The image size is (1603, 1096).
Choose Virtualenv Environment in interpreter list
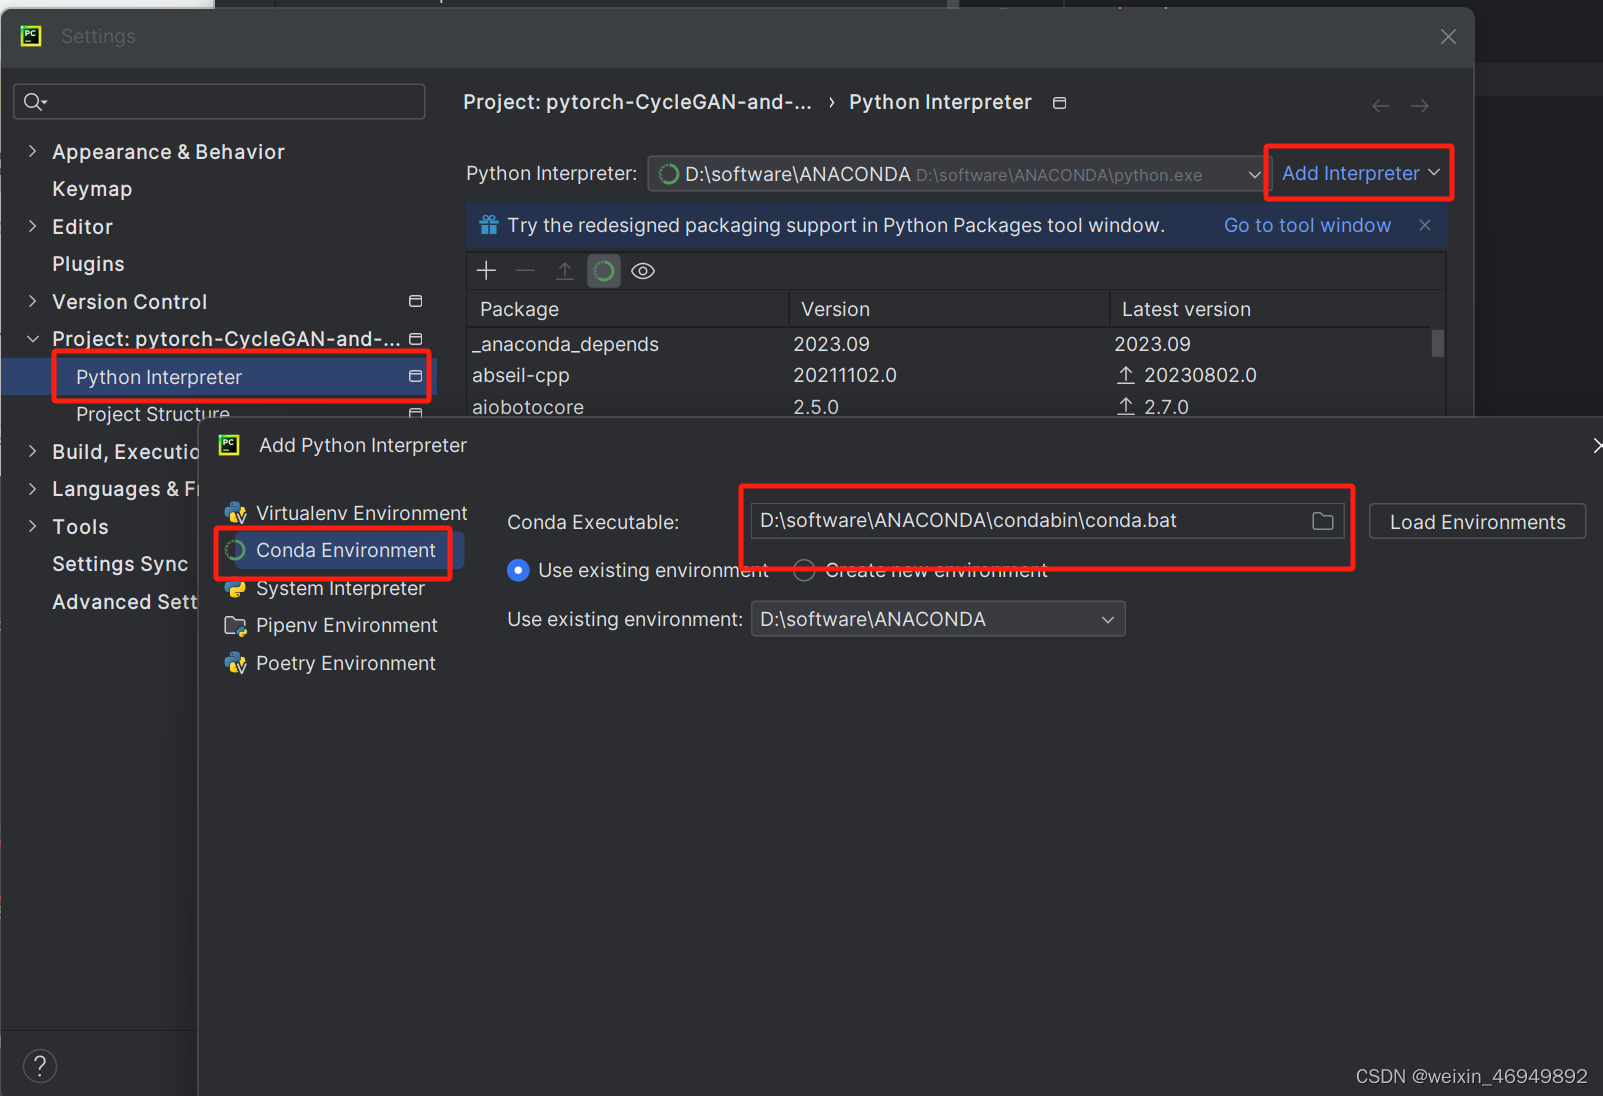tap(361, 513)
